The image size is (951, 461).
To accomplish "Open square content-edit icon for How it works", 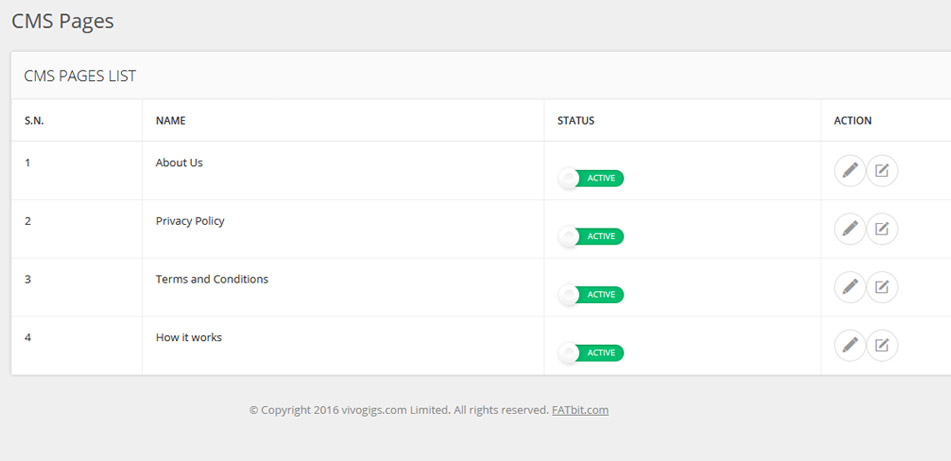I will 882,346.
